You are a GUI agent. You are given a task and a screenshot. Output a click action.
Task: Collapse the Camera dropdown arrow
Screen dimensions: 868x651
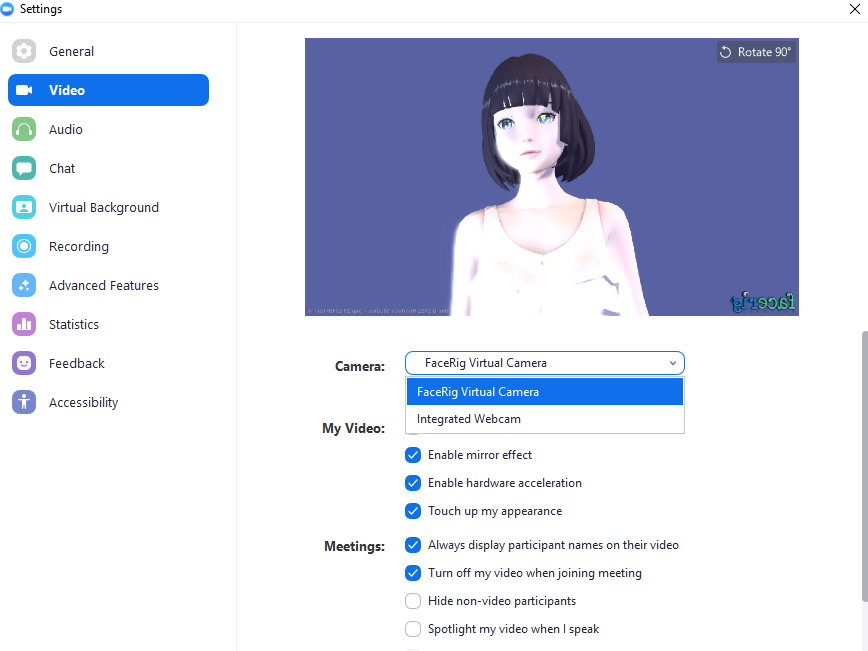673,363
